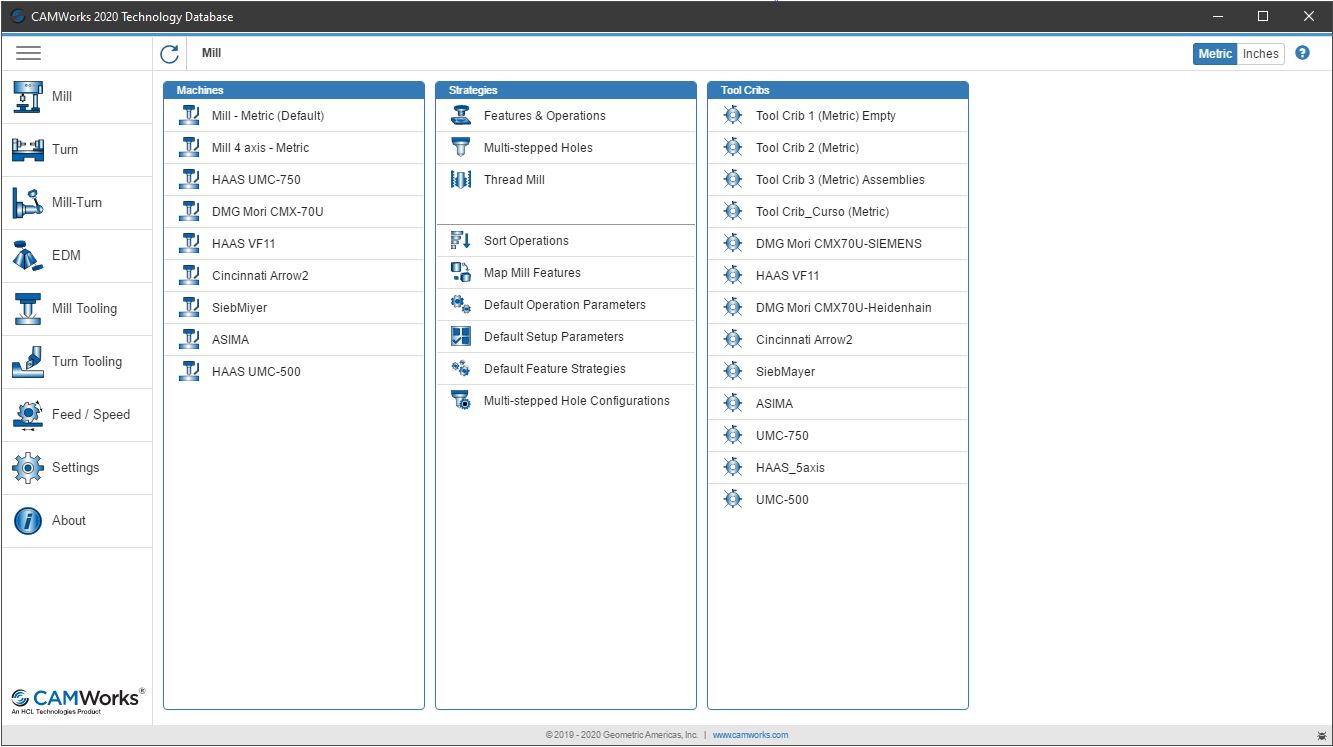Open ASIMA tool crib

pos(838,404)
